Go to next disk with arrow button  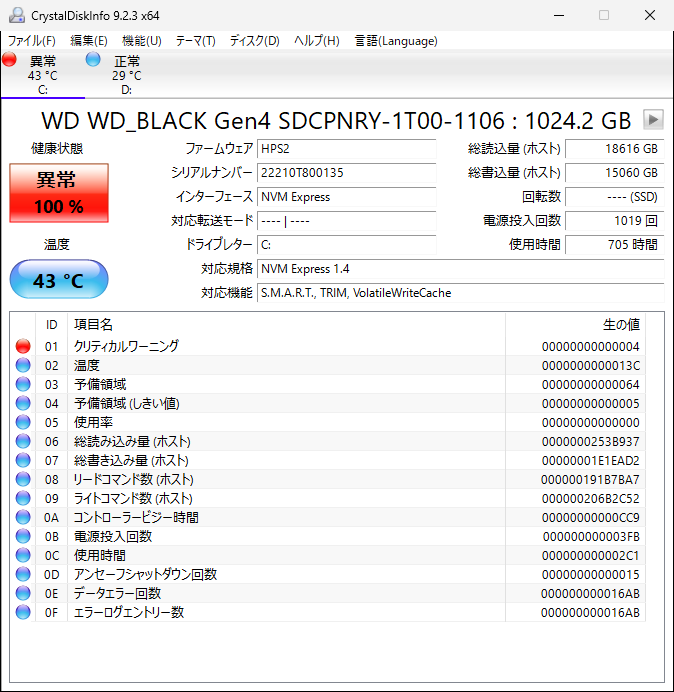653,120
